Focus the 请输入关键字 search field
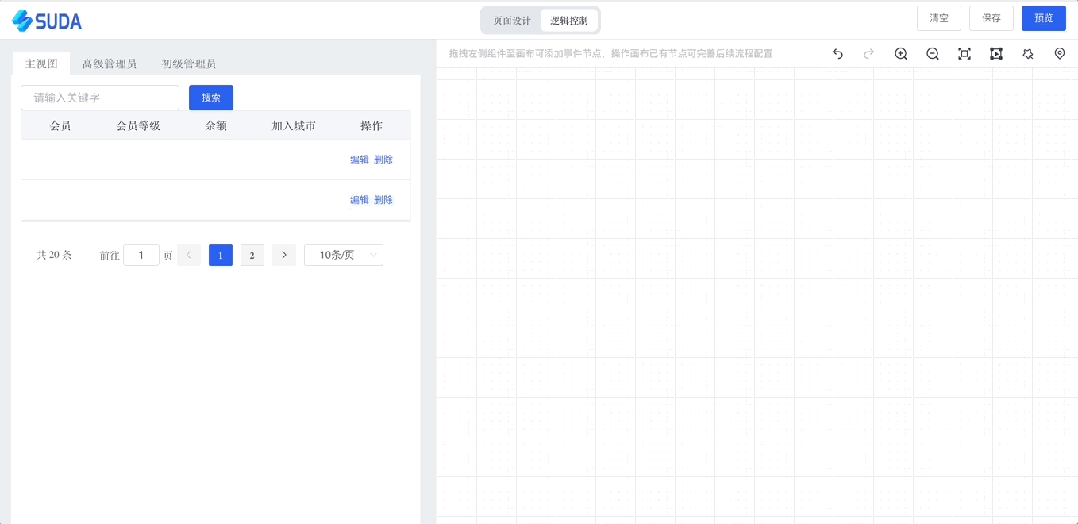Viewport: 1078px width, 524px height. (100, 98)
